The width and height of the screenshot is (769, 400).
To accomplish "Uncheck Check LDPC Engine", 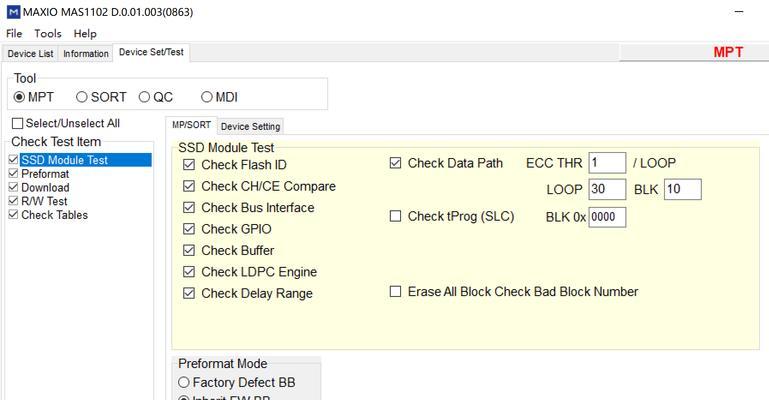I will (x=189, y=272).
